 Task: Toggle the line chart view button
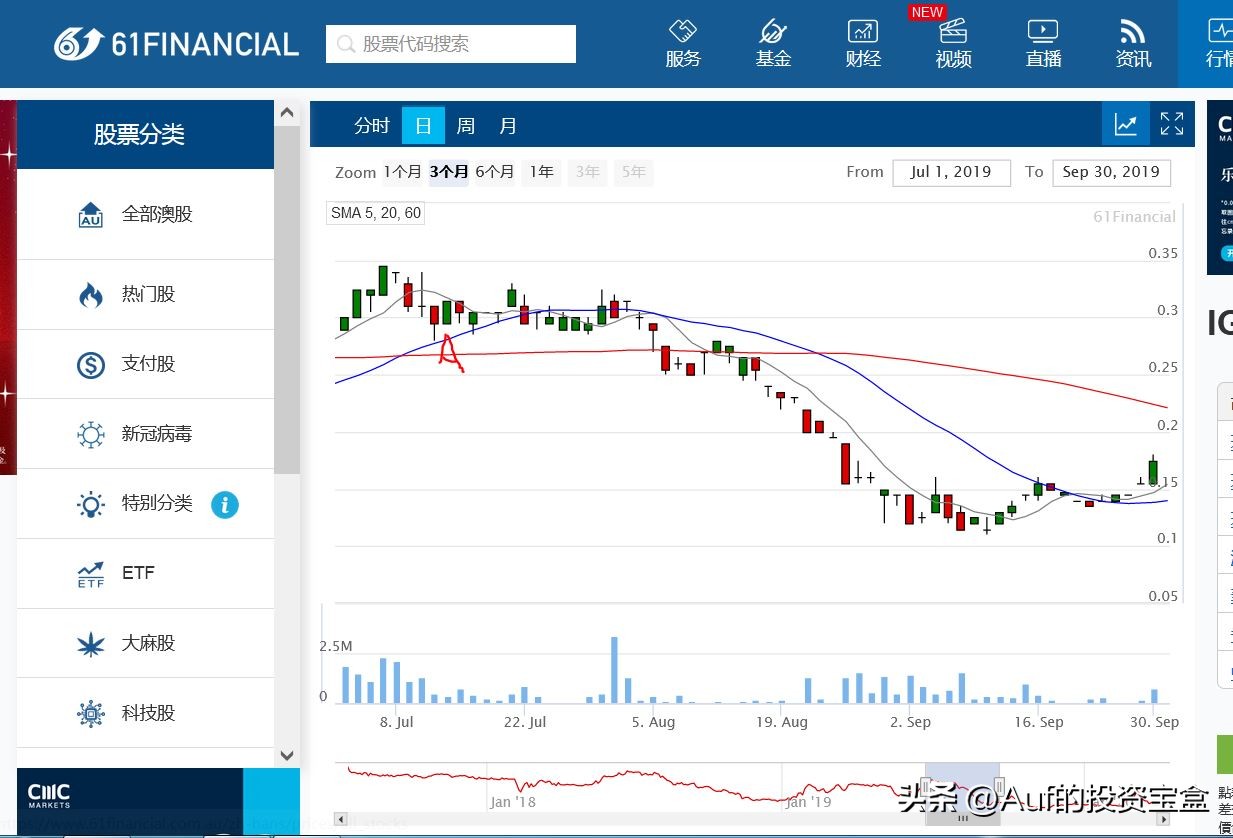pos(1126,124)
